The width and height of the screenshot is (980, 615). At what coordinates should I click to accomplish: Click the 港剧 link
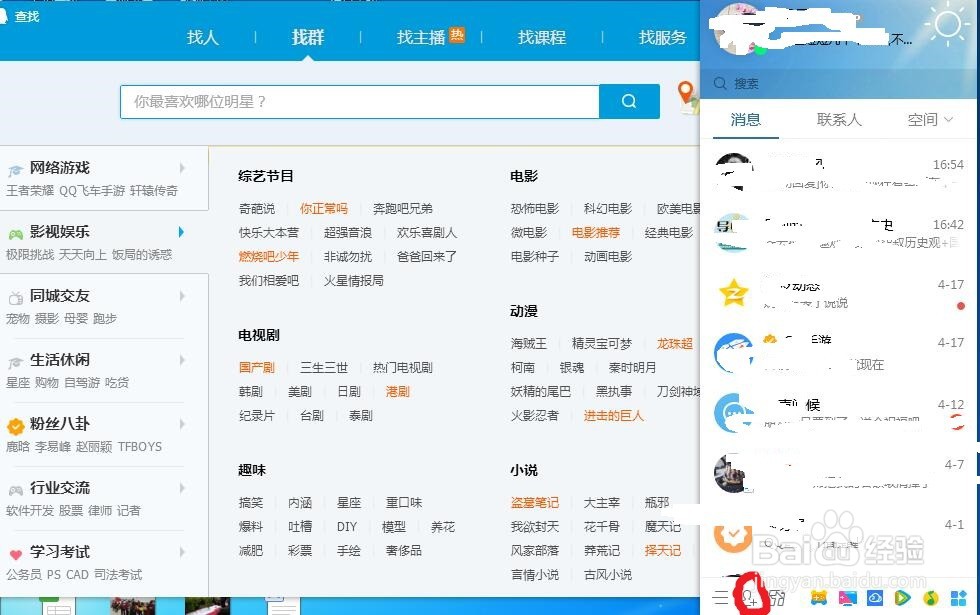point(398,392)
